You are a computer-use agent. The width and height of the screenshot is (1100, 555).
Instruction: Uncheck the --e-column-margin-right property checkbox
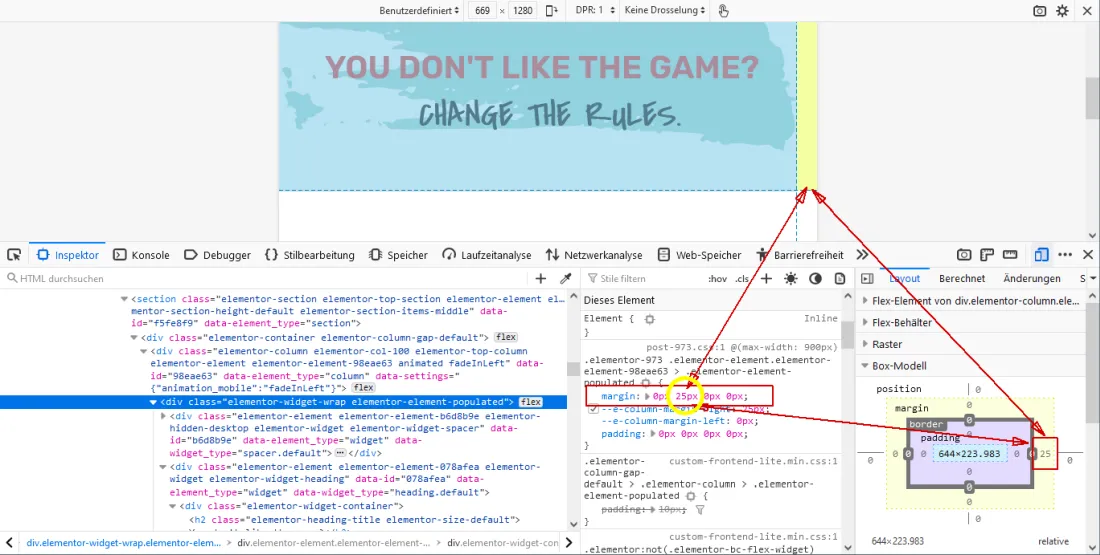point(593,409)
